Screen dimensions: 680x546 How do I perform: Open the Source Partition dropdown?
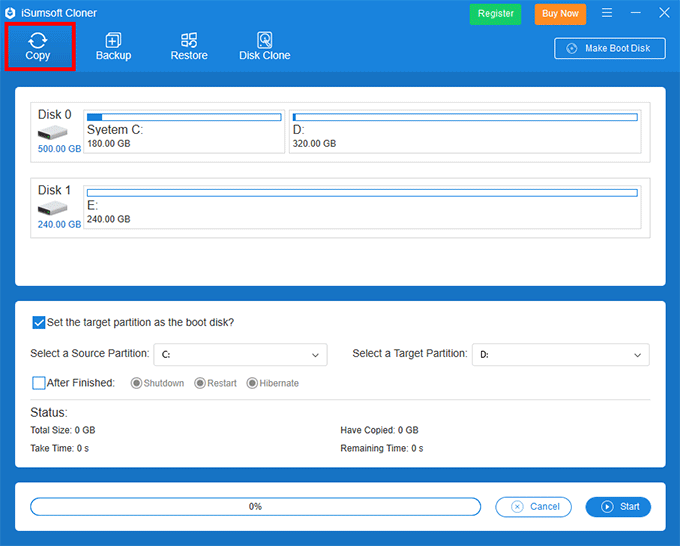coord(240,355)
